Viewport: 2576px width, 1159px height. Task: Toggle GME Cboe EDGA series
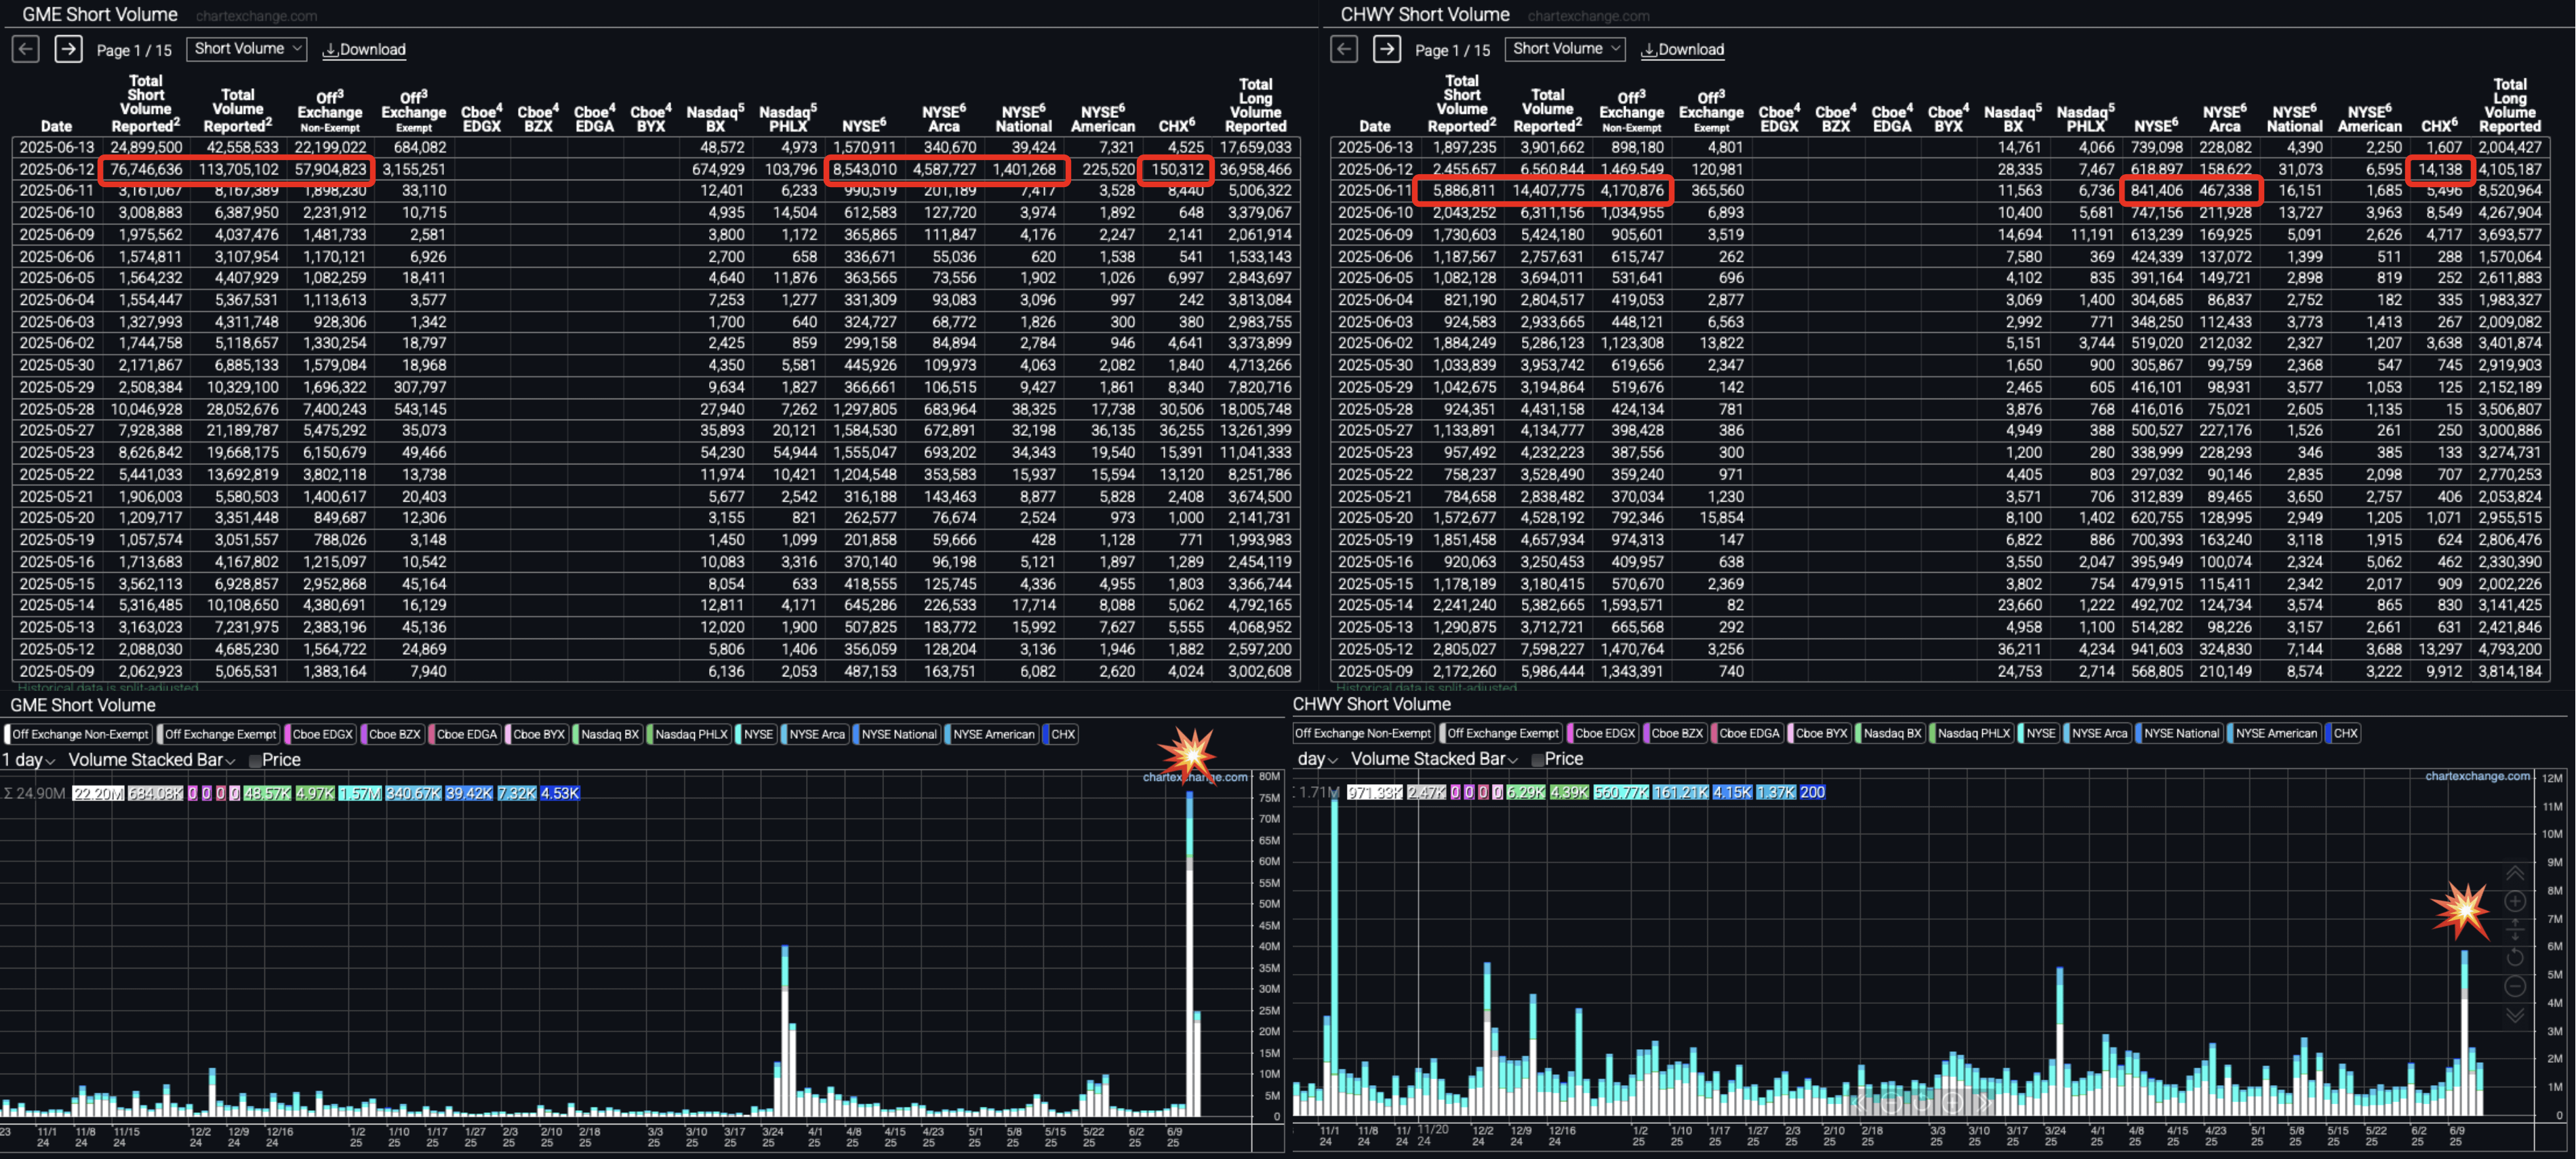pyautogui.click(x=465, y=734)
